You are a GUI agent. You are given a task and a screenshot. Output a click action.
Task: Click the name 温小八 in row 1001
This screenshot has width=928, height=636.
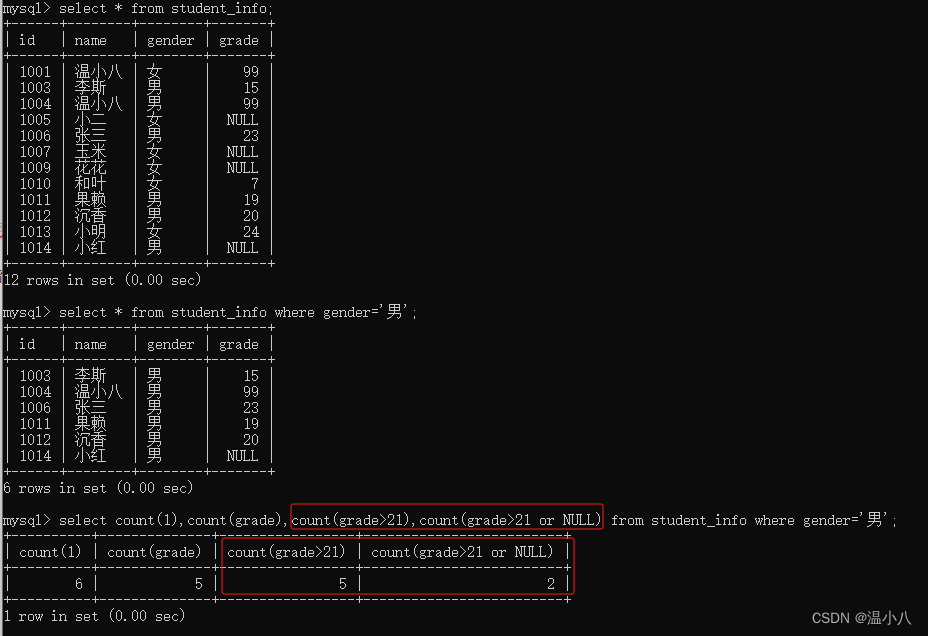click(98, 72)
